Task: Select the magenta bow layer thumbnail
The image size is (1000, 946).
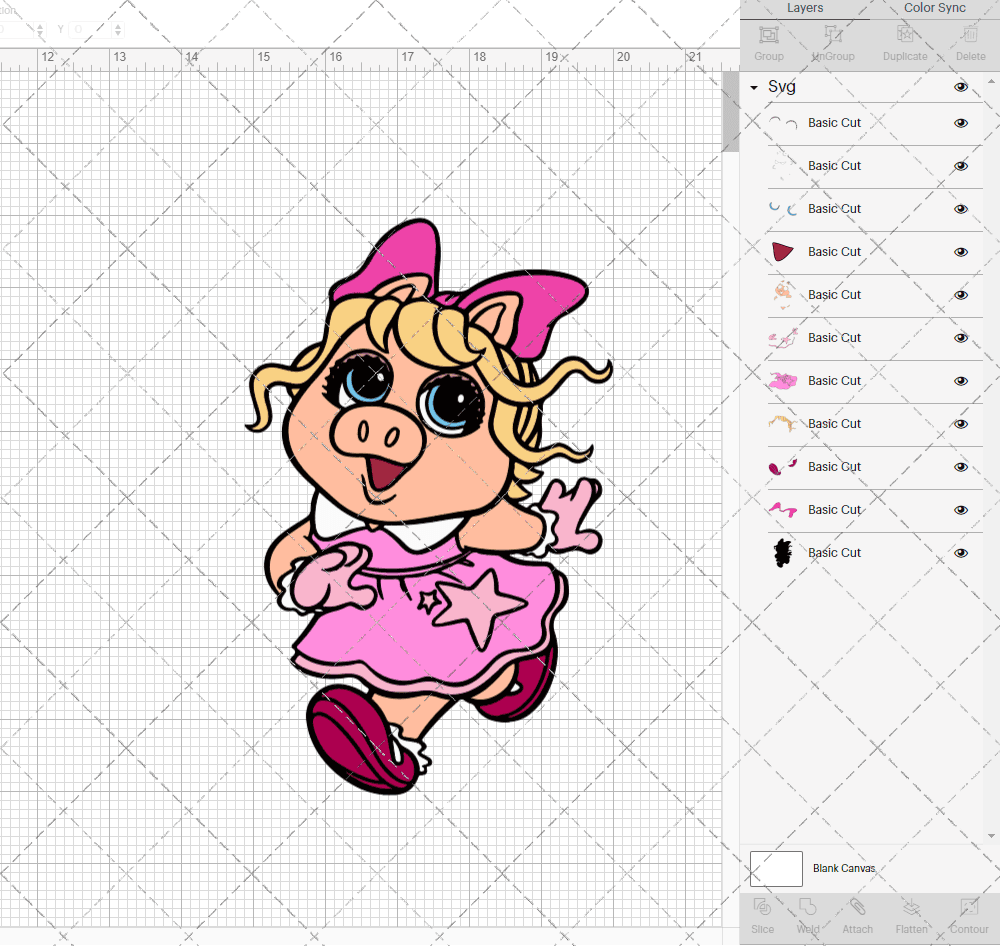Action: 783,510
